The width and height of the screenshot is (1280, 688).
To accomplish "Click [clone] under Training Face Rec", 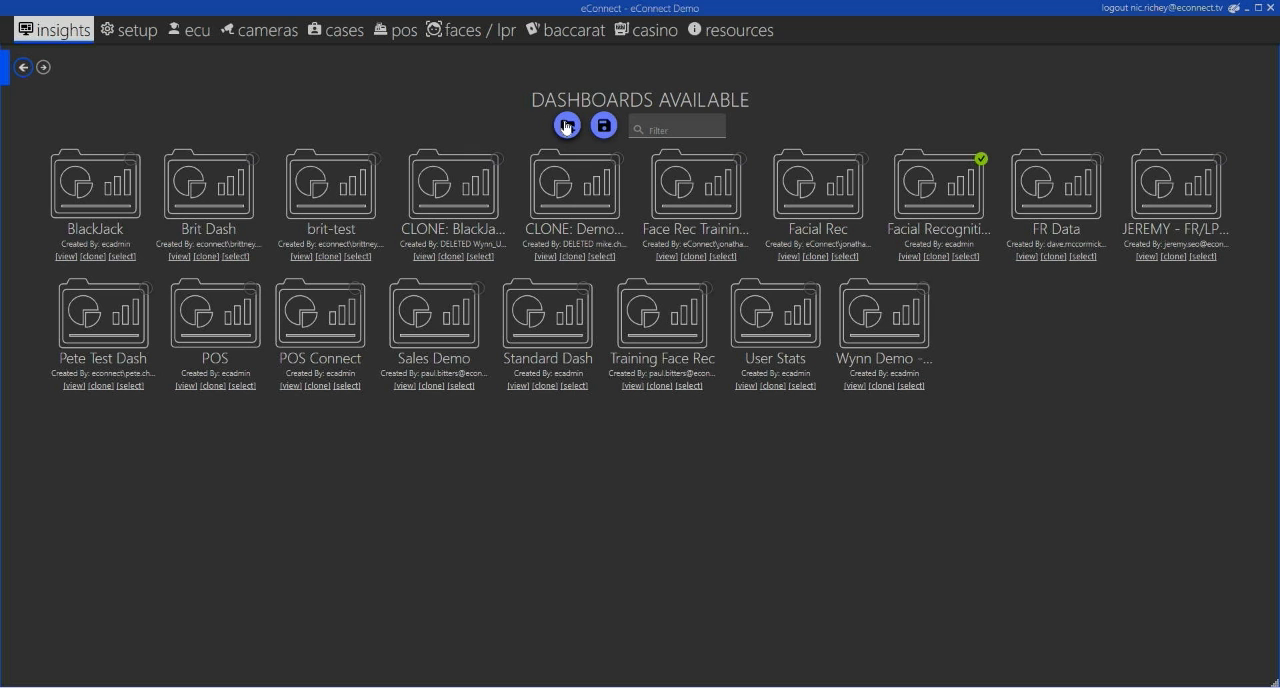I will (660, 386).
